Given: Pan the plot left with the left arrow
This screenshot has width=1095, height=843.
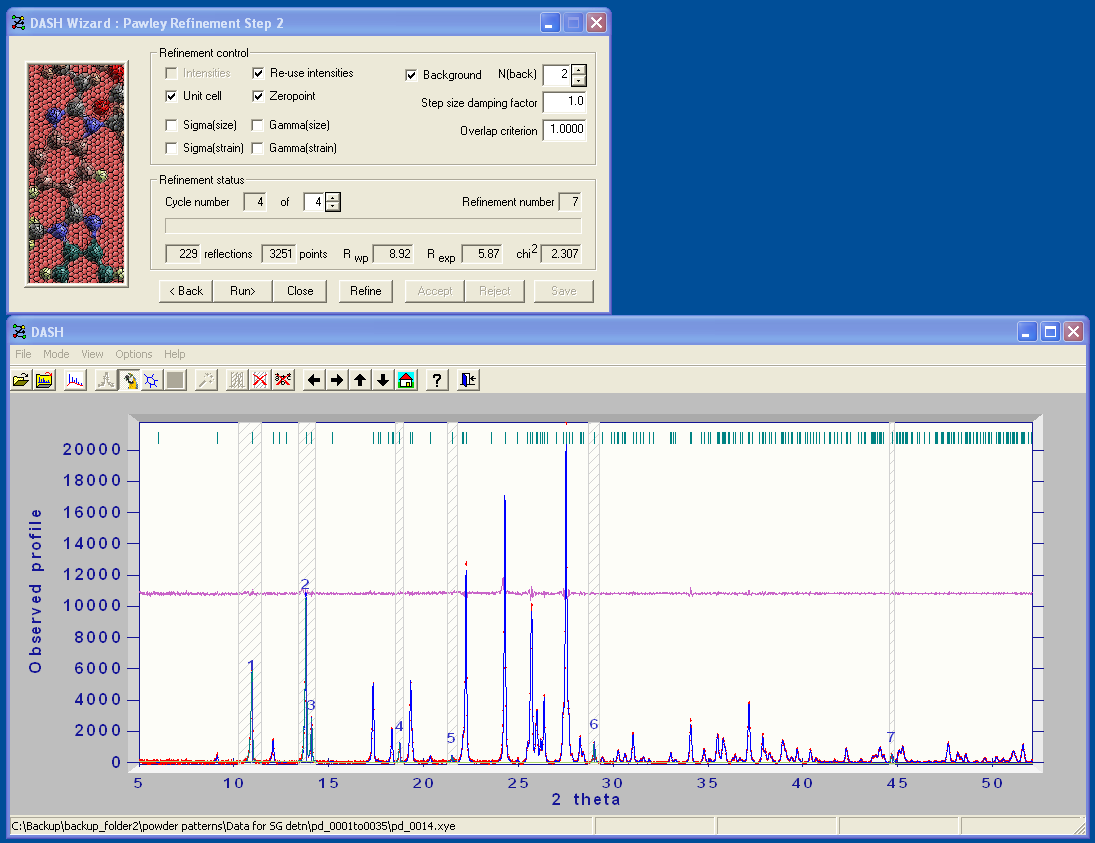Looking at the screenshot, I should point(314,380).
